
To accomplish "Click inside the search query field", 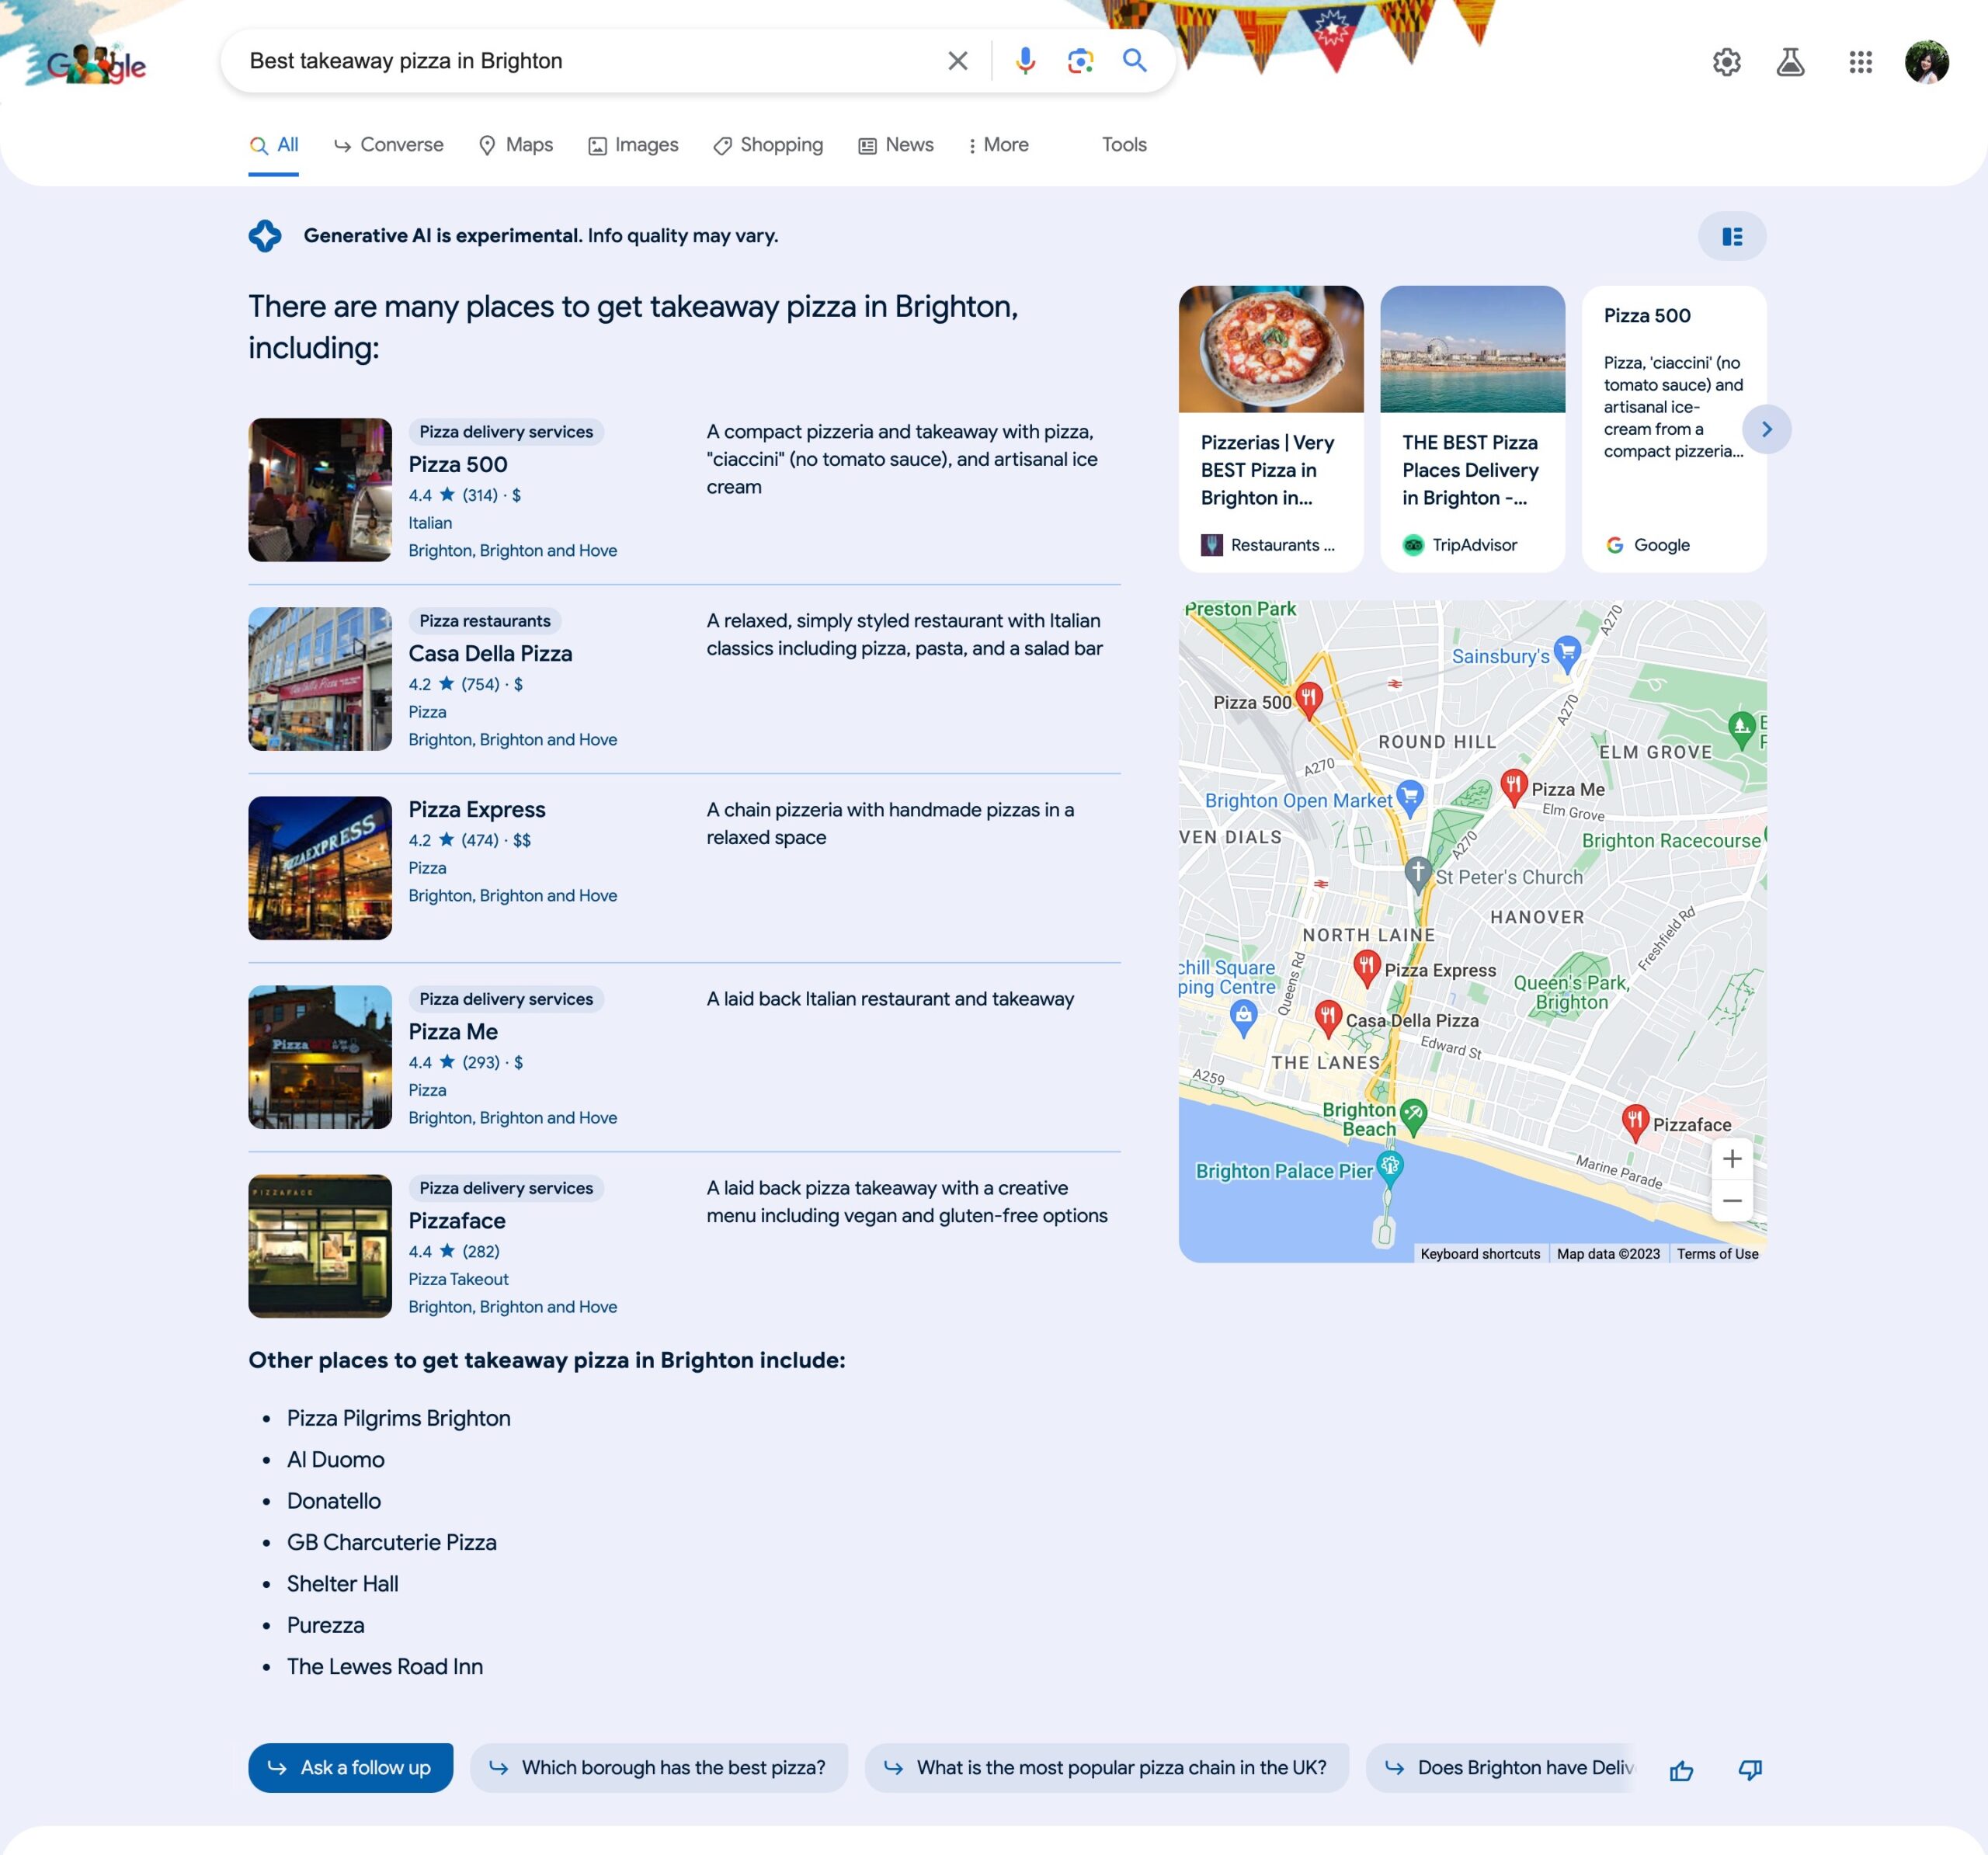I will (590, 61).
